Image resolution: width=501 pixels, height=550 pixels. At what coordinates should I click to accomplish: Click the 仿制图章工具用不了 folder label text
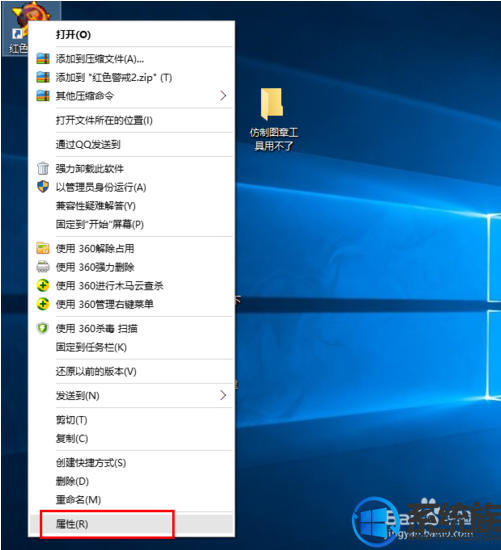point(274,139)
